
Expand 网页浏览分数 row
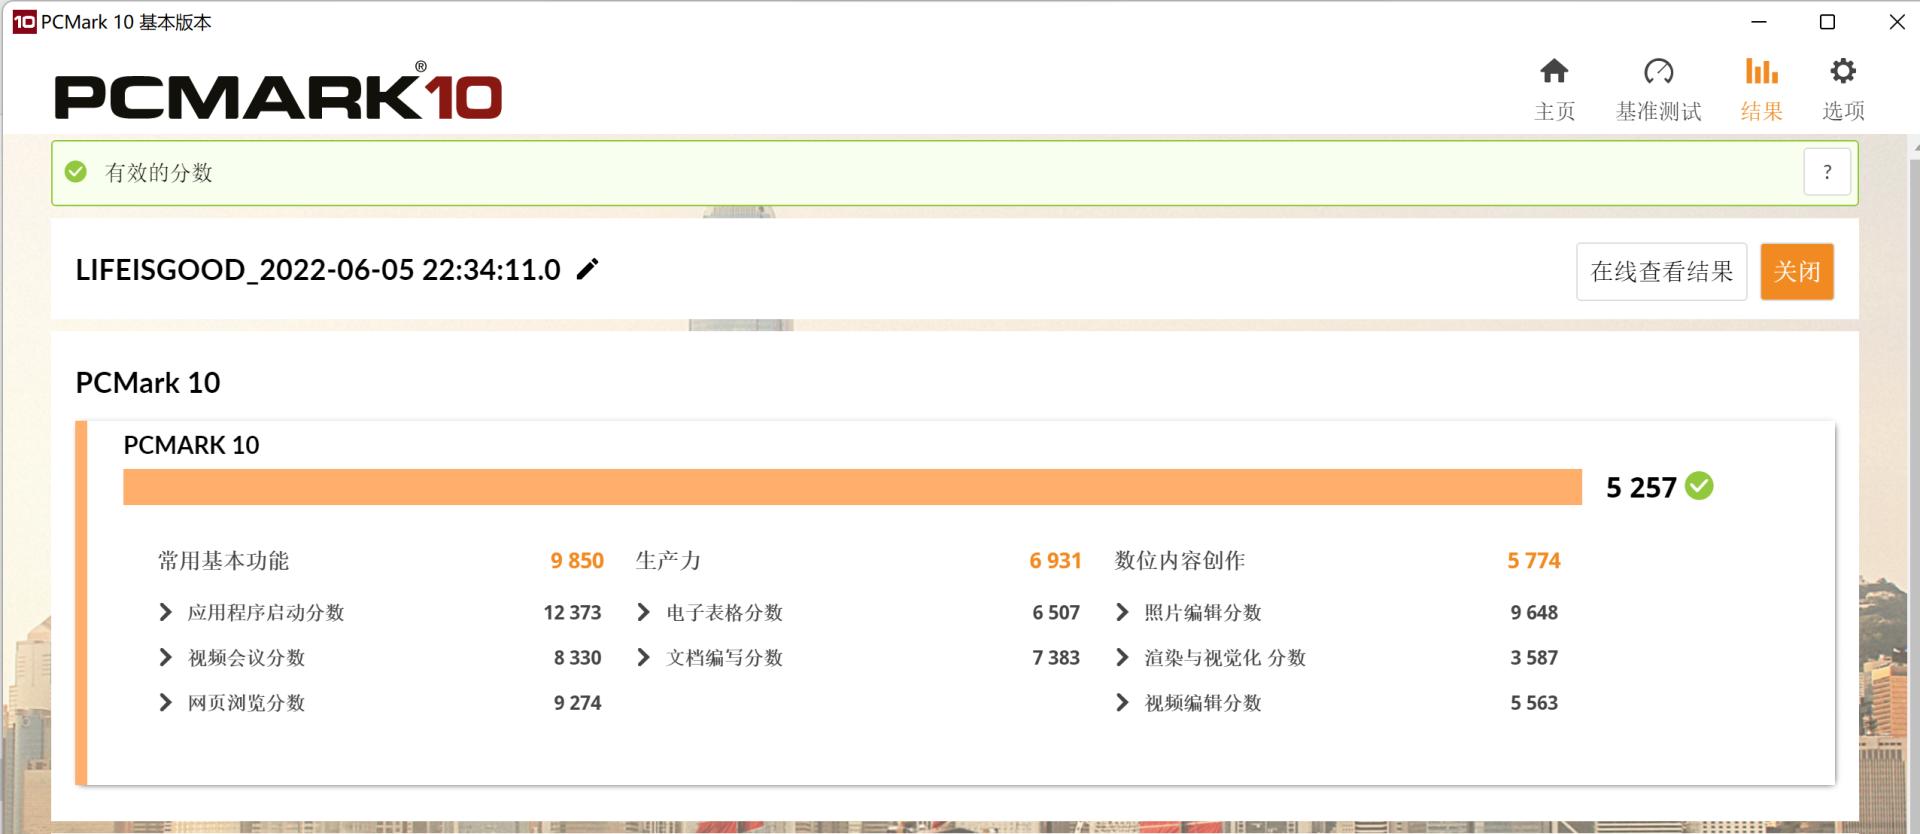click(x=166, y=702)
